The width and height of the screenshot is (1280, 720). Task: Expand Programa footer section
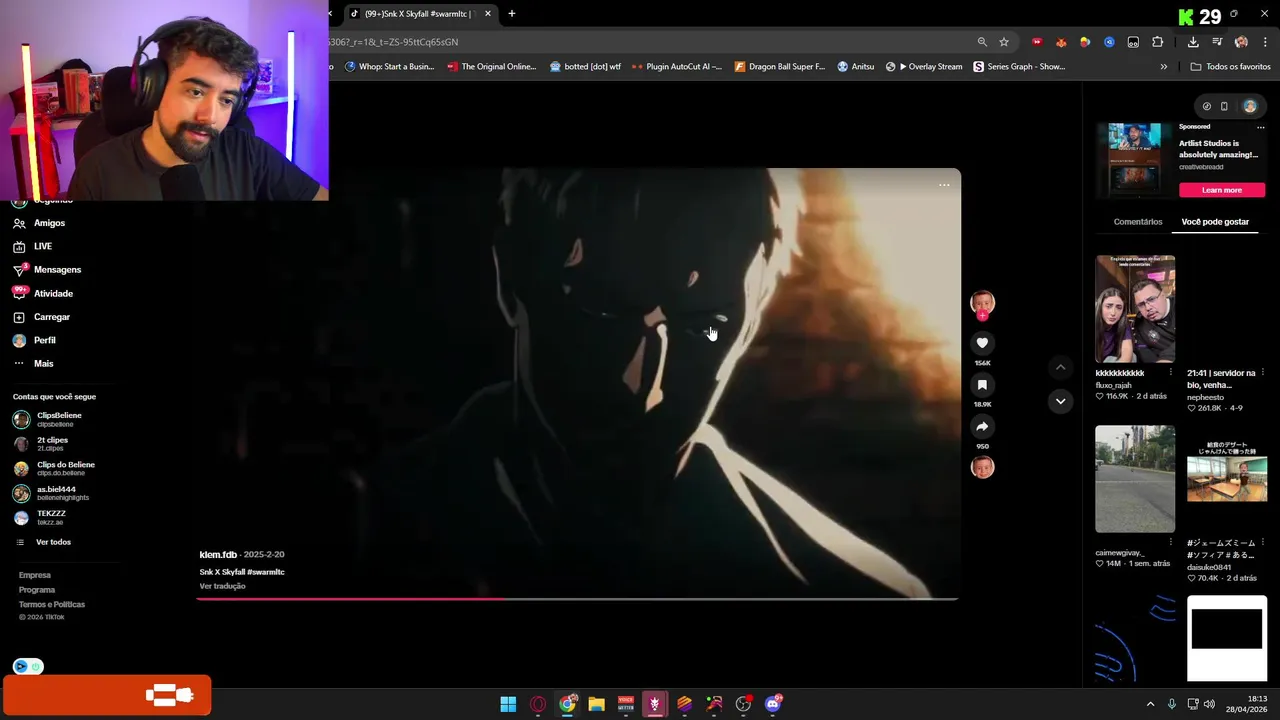pos(37,590)
